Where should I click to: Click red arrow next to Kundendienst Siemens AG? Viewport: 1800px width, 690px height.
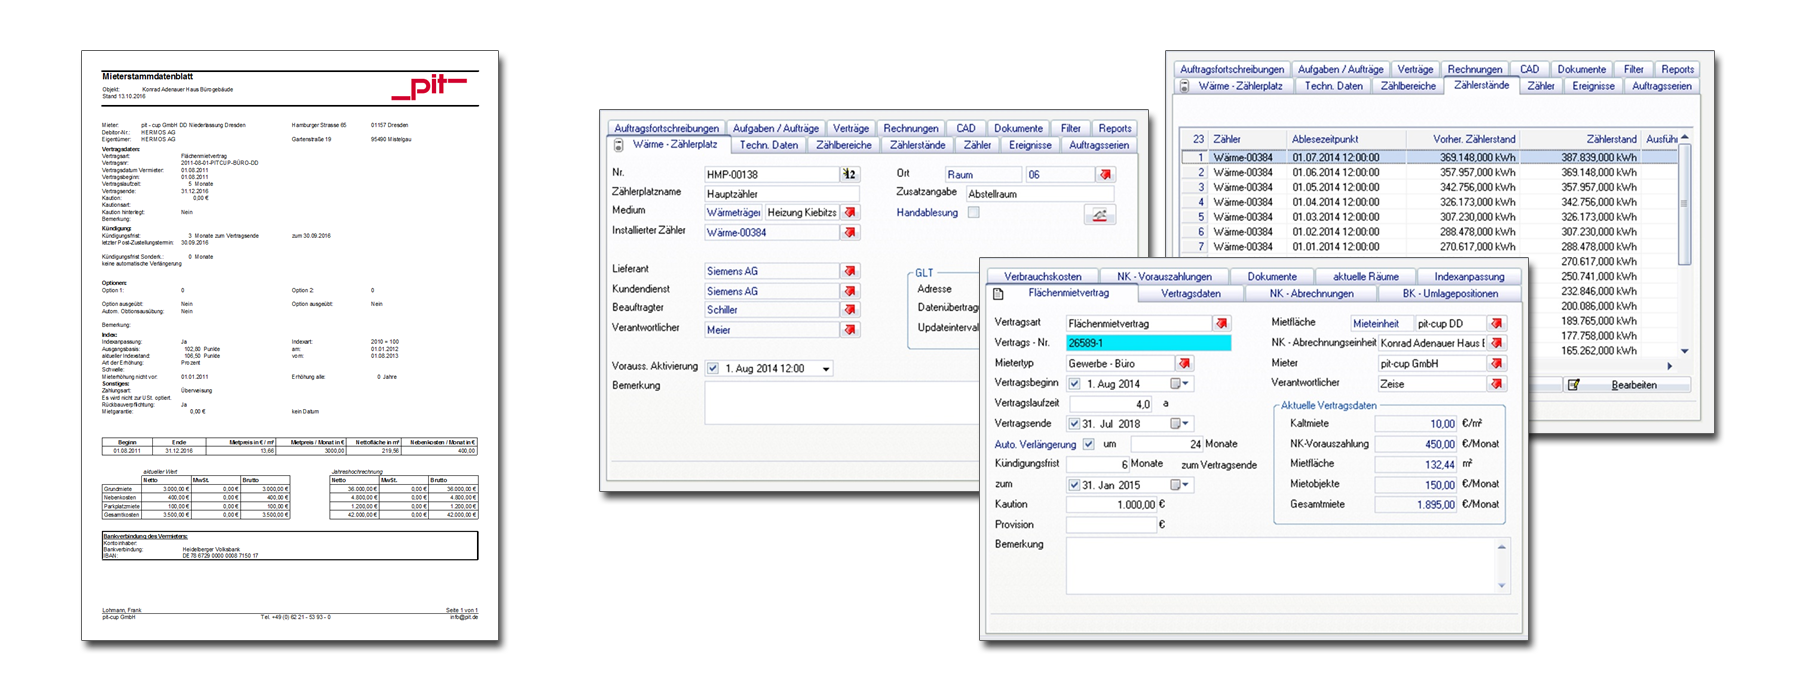850,291
